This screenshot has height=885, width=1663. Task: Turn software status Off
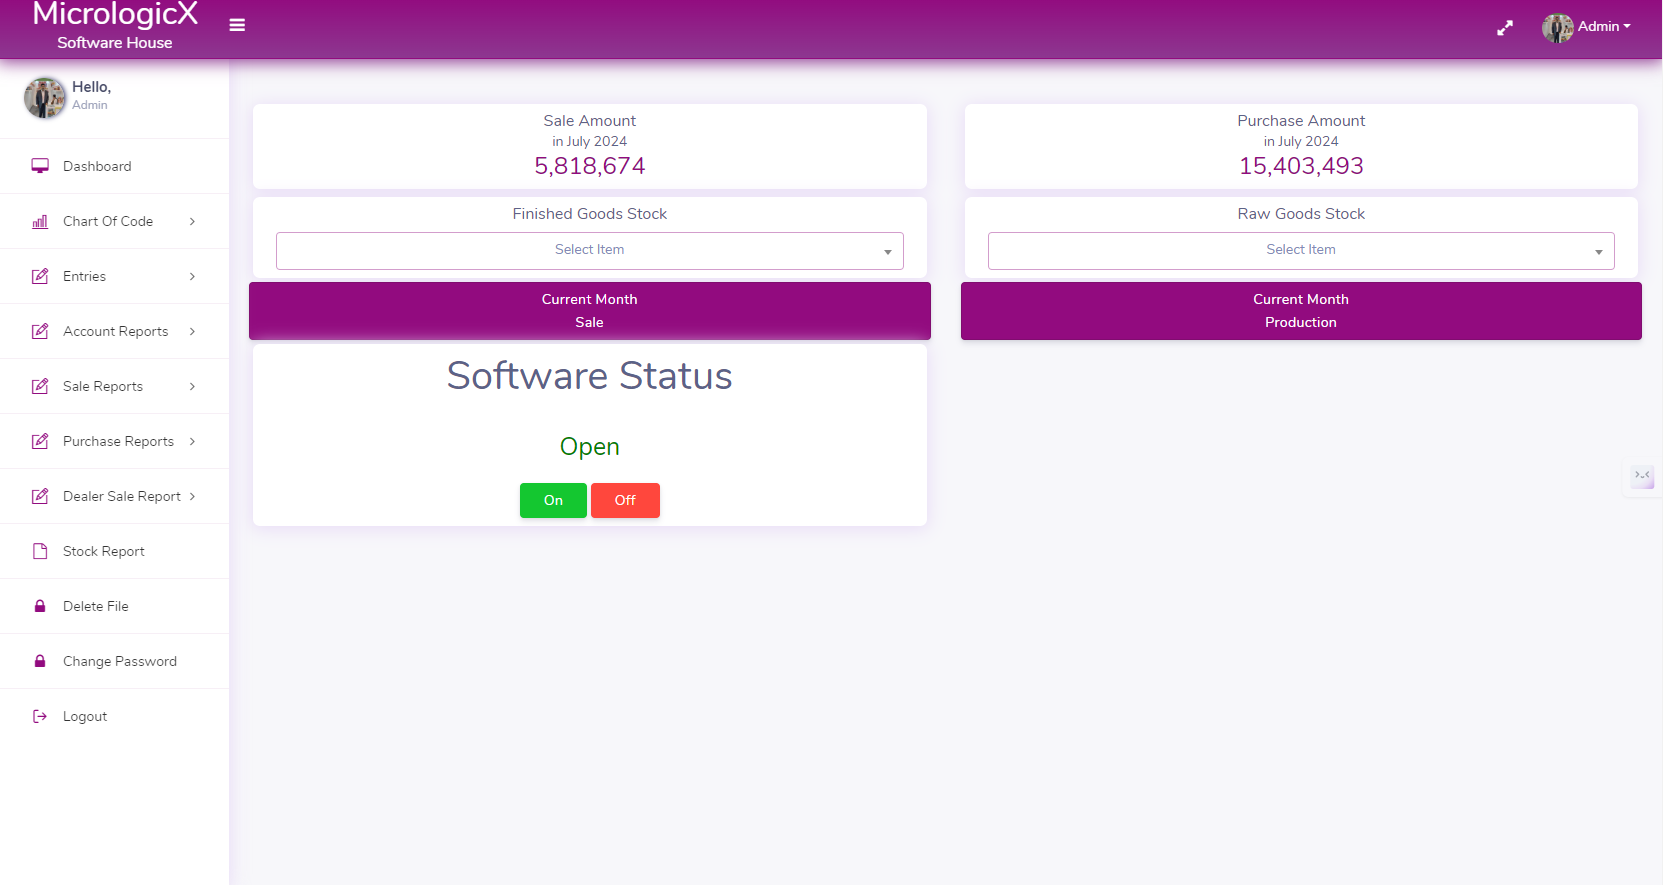pyautogui.click(x=625, y=500)
